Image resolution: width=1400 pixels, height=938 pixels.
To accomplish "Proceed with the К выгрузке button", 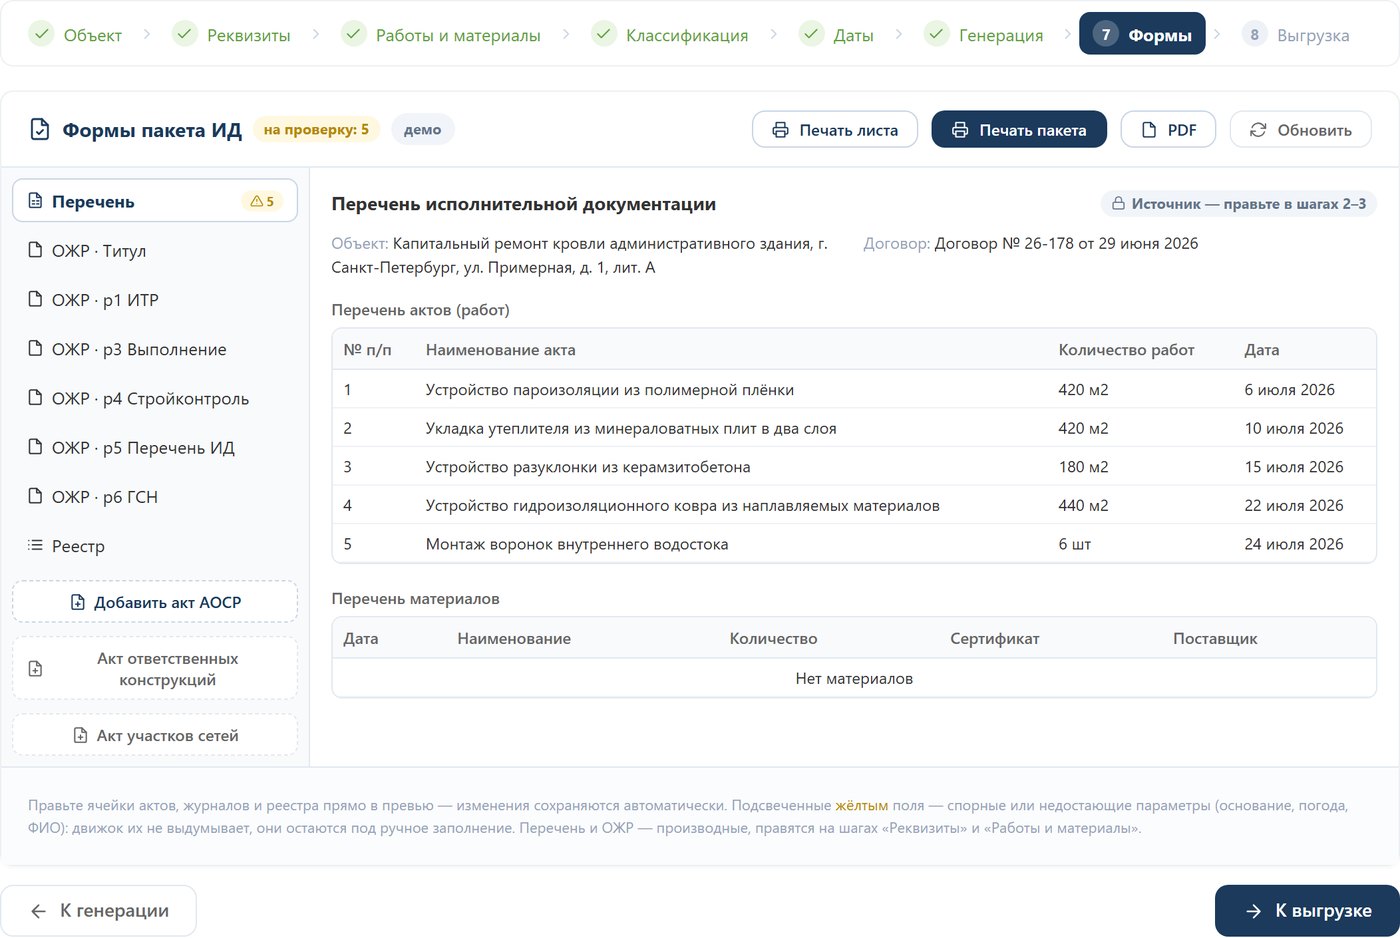I will (1307, 911).
